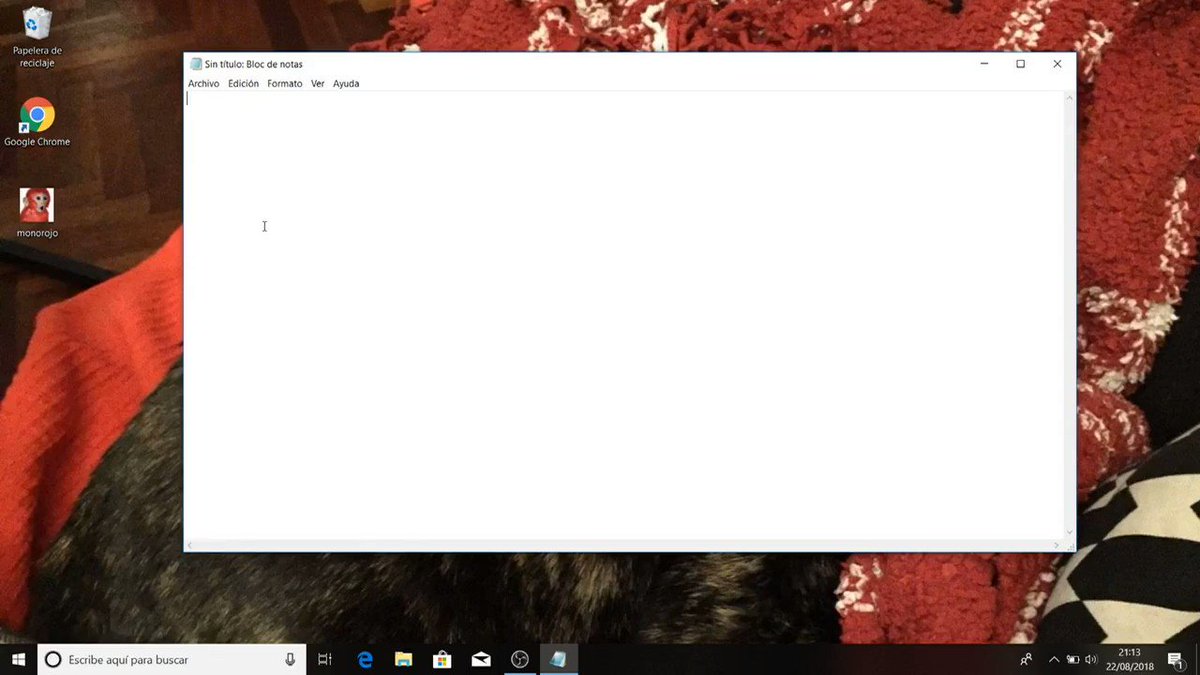The image size is (1200, 675).
Task: Open the Windows Start menu
Action: coord(18,659)
